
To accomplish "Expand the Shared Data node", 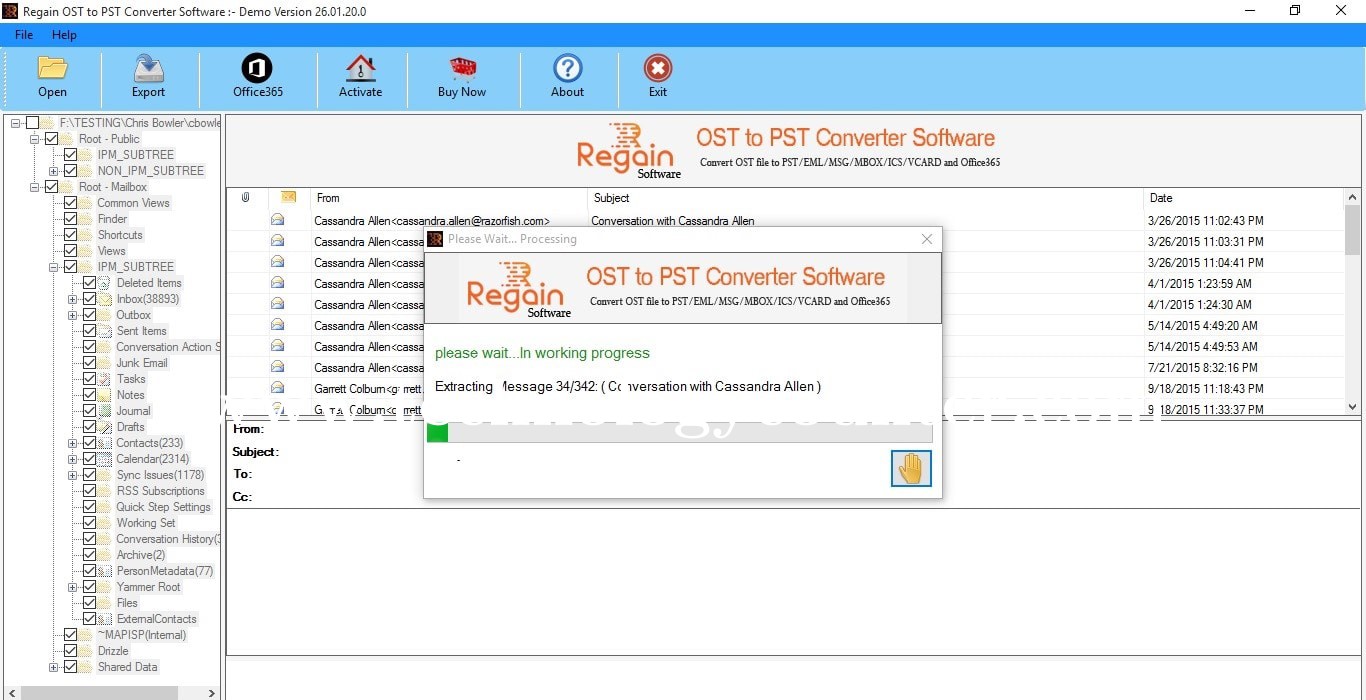I will [x=54, y=667].
